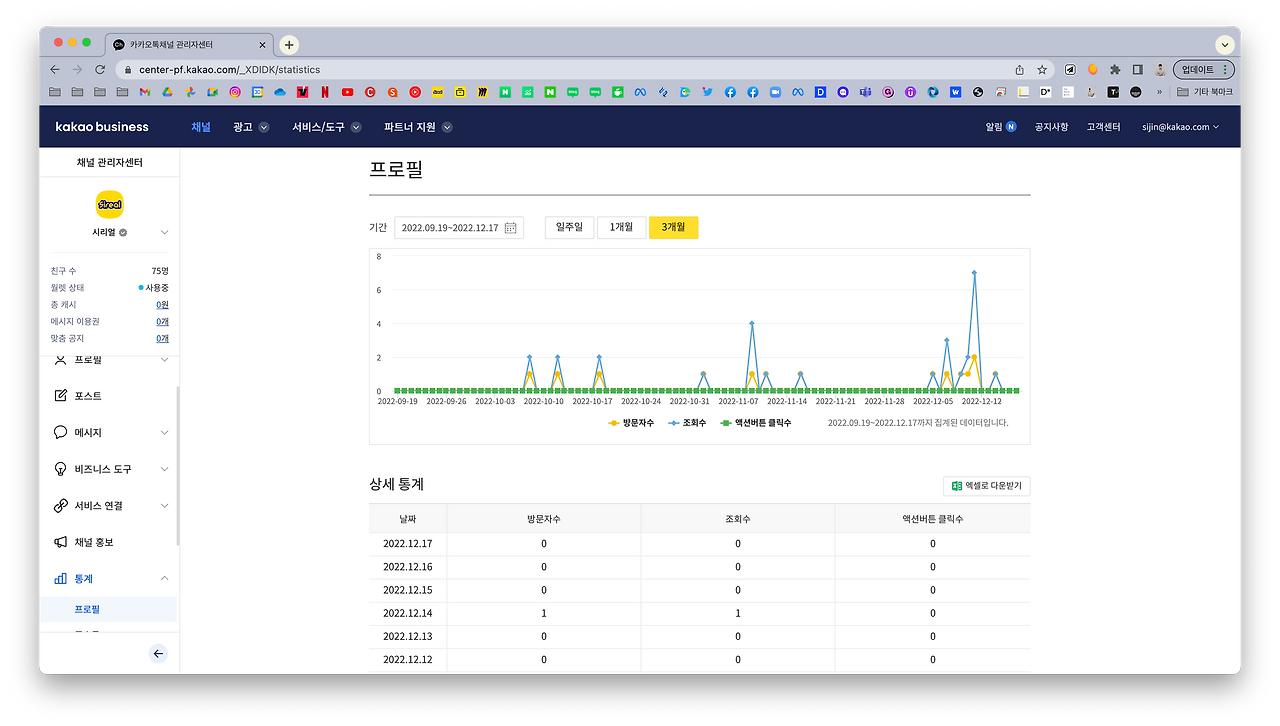Download statistics with 엑셀로 다운받기
The height and width of the screenshot is (726, 1280).
(986, 486)
